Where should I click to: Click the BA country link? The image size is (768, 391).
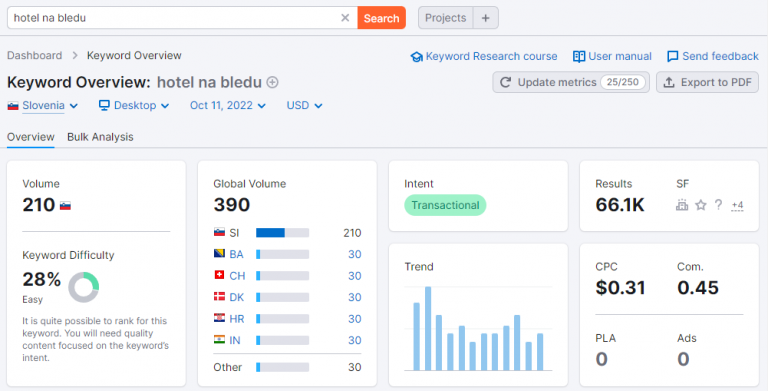[x=236, y=254]
